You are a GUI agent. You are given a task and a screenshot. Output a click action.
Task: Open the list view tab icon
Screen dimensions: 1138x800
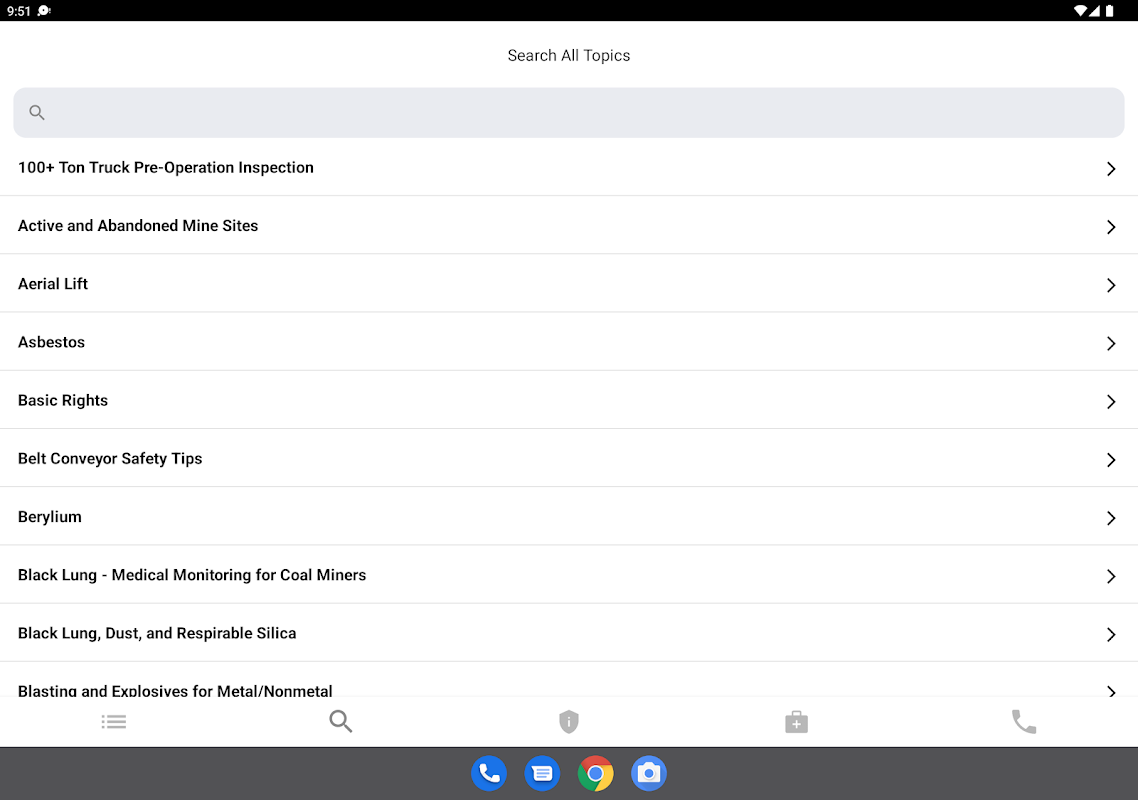click(x=114, y=722)
